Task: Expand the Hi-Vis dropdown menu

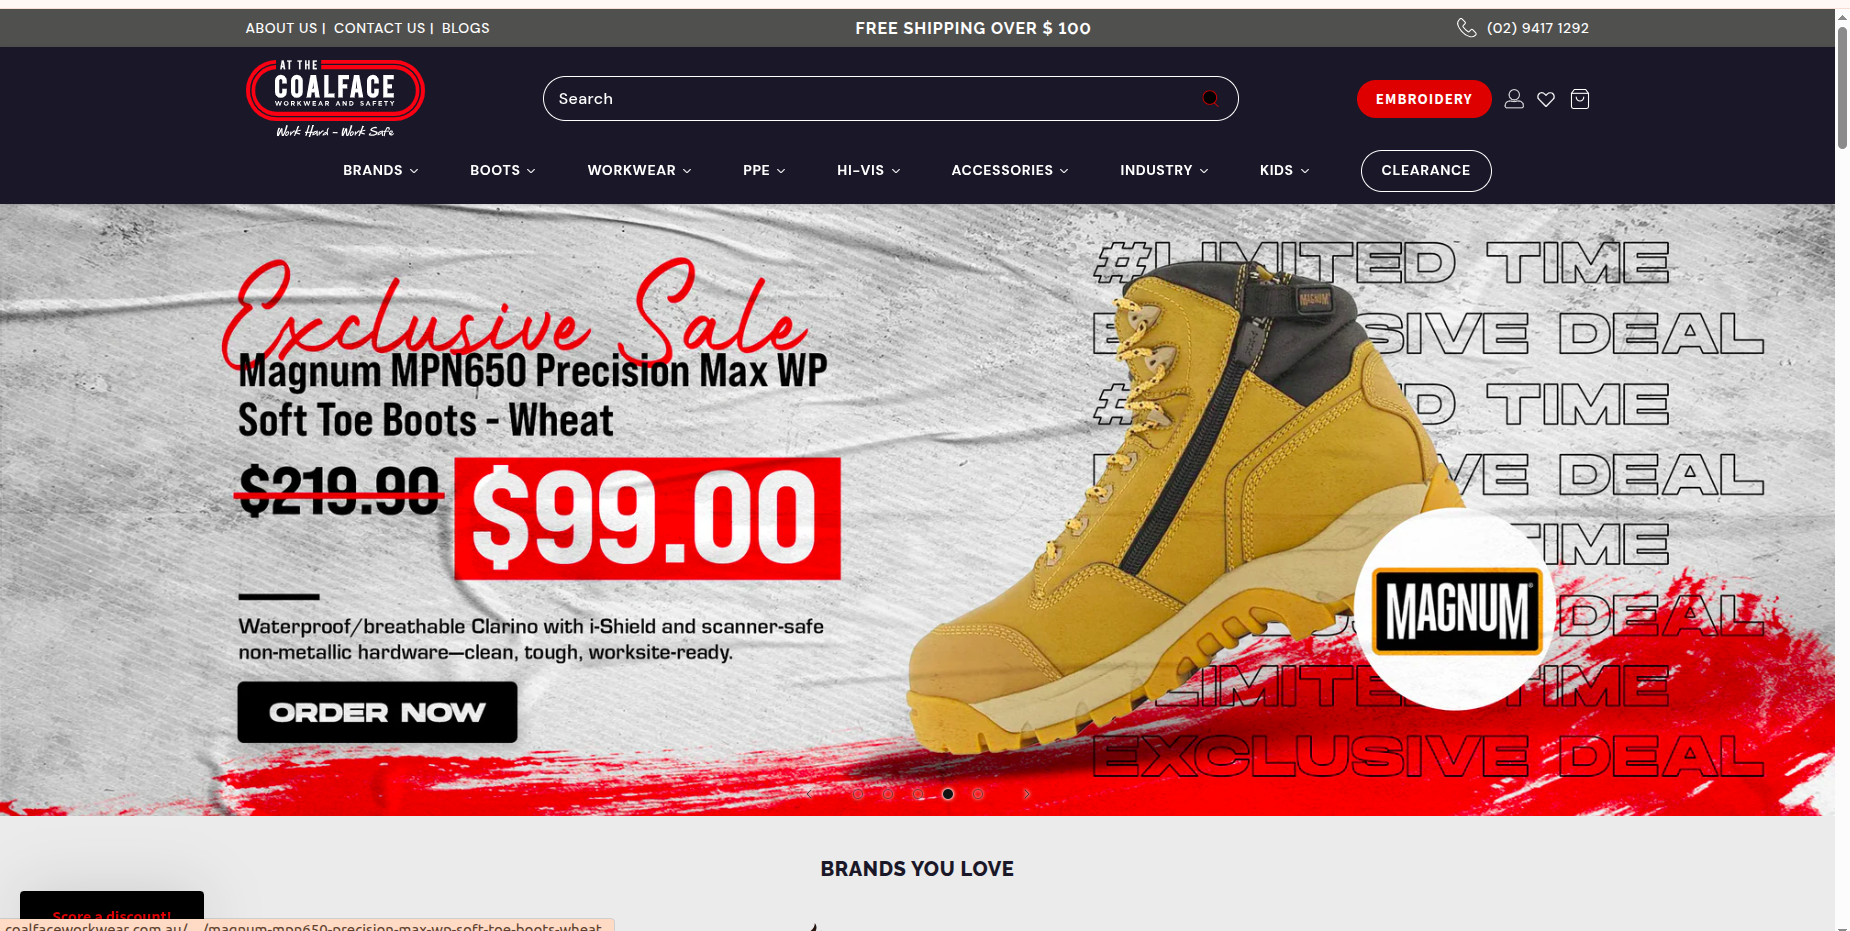Action: click(869, 170)
